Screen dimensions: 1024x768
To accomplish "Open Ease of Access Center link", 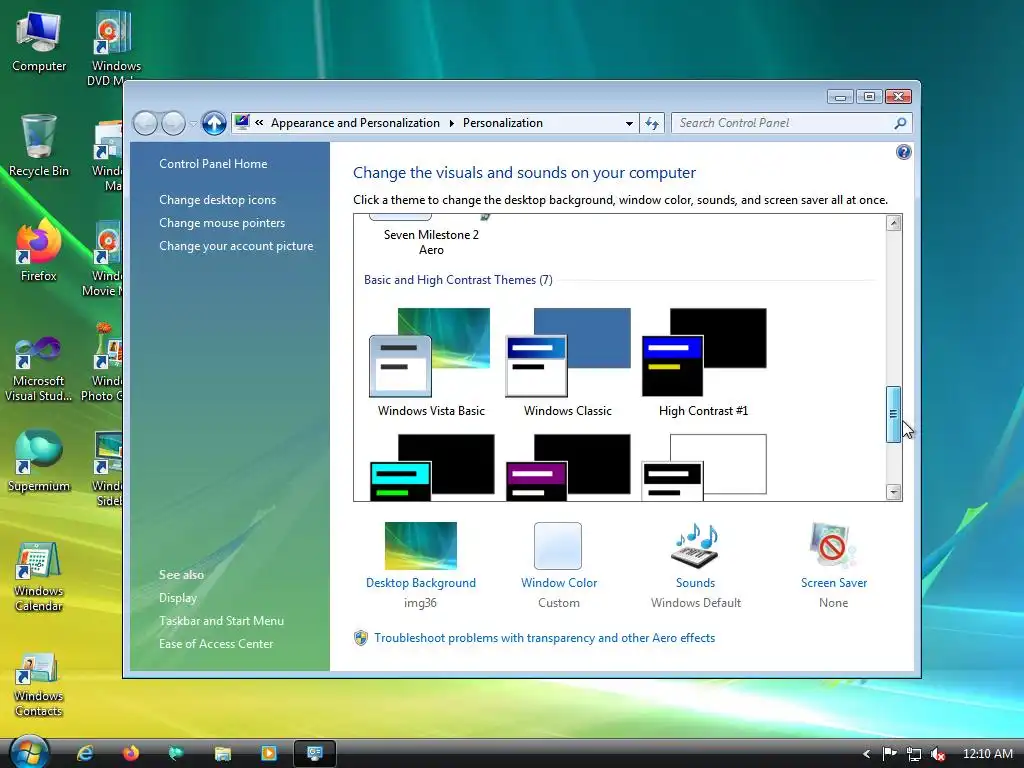I will pos(216,643).
